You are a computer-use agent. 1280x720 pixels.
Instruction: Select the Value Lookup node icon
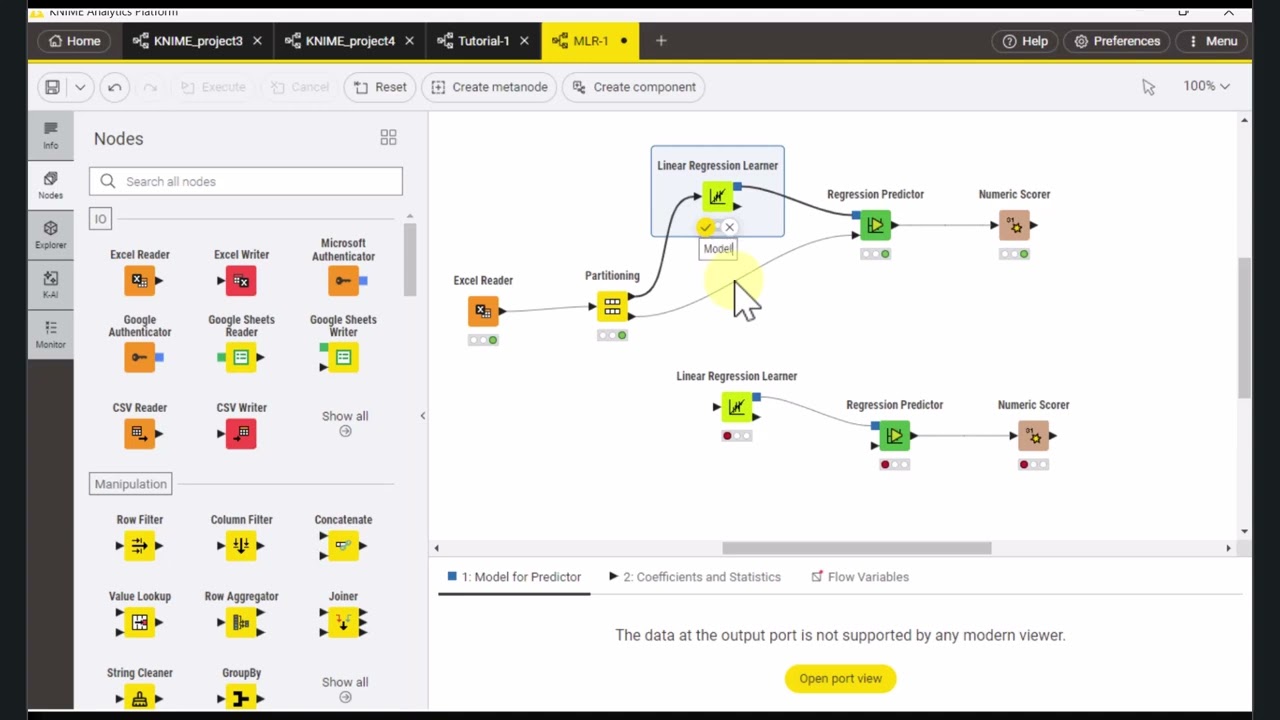[x=140, y=622]
